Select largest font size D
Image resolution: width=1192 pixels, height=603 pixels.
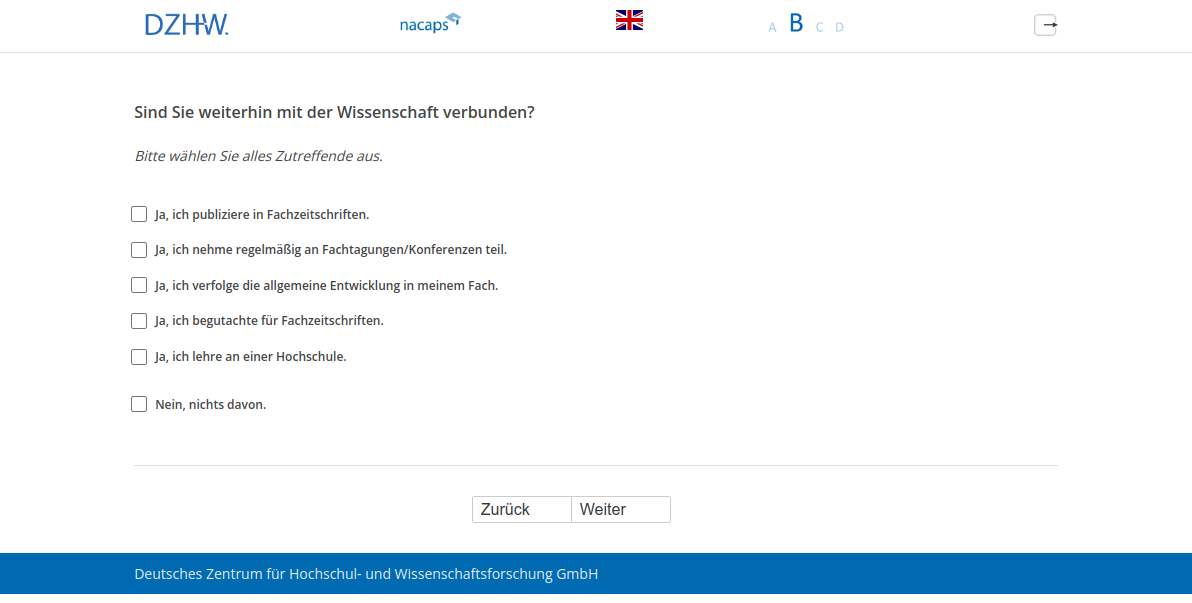(839, 28)
